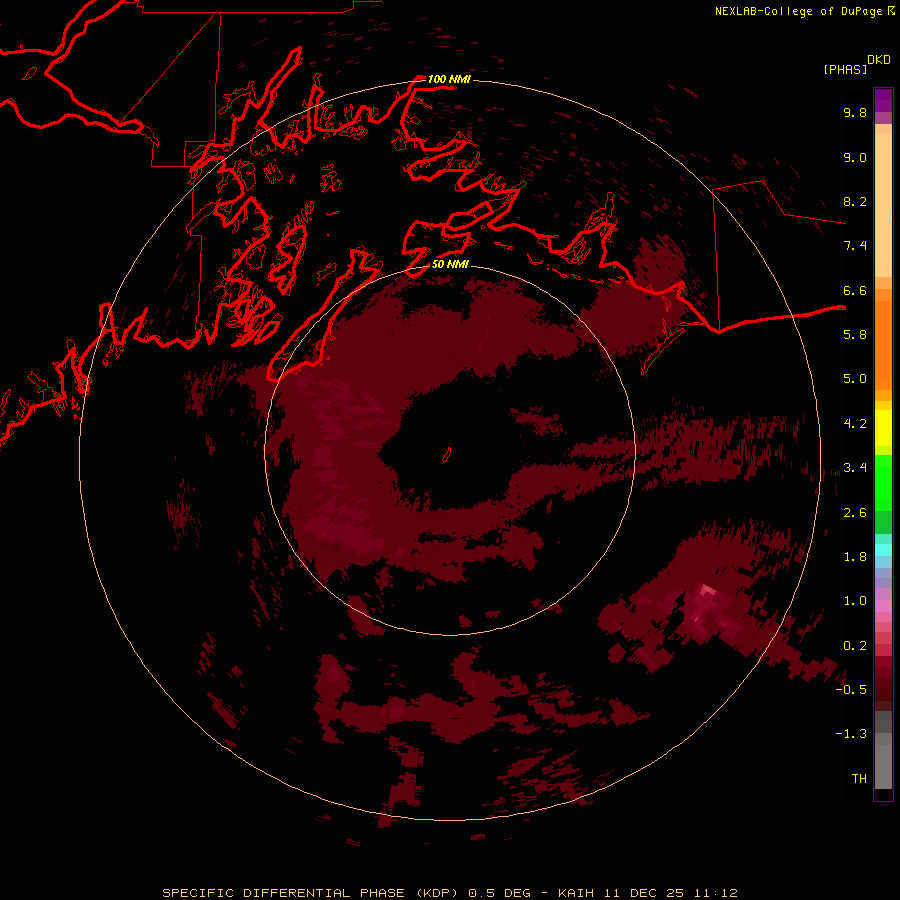Click the 100 NMI range ring label
This screenshot has height=900, width=900.
(x=449, y=79)
